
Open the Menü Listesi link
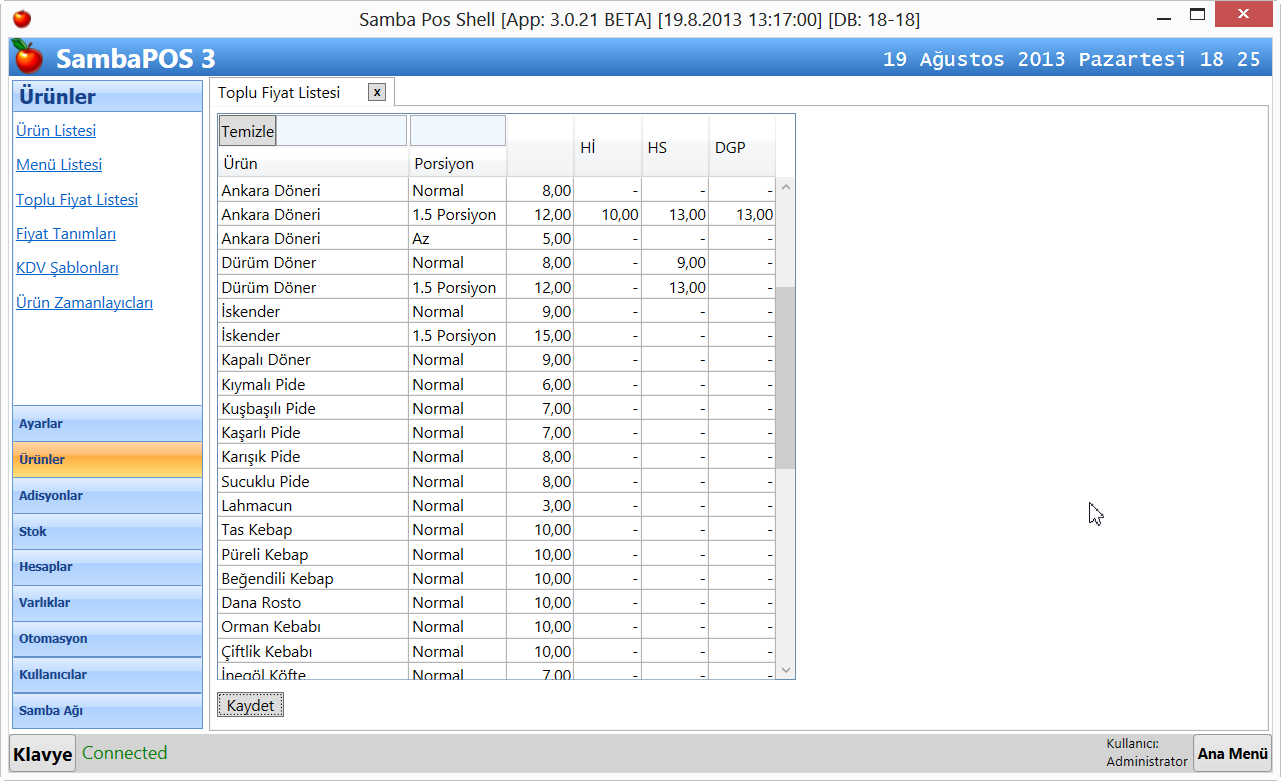[59, 165]
